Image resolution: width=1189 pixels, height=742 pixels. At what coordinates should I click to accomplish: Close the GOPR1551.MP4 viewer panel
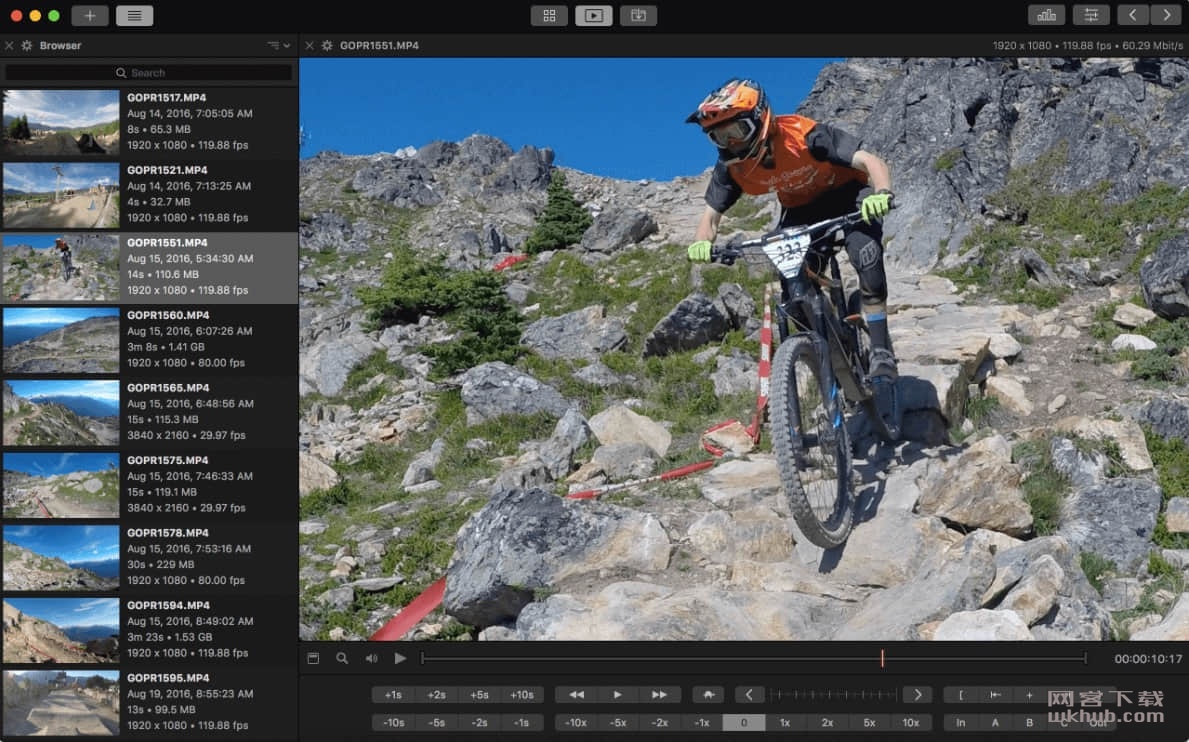(x=309, y=45)
